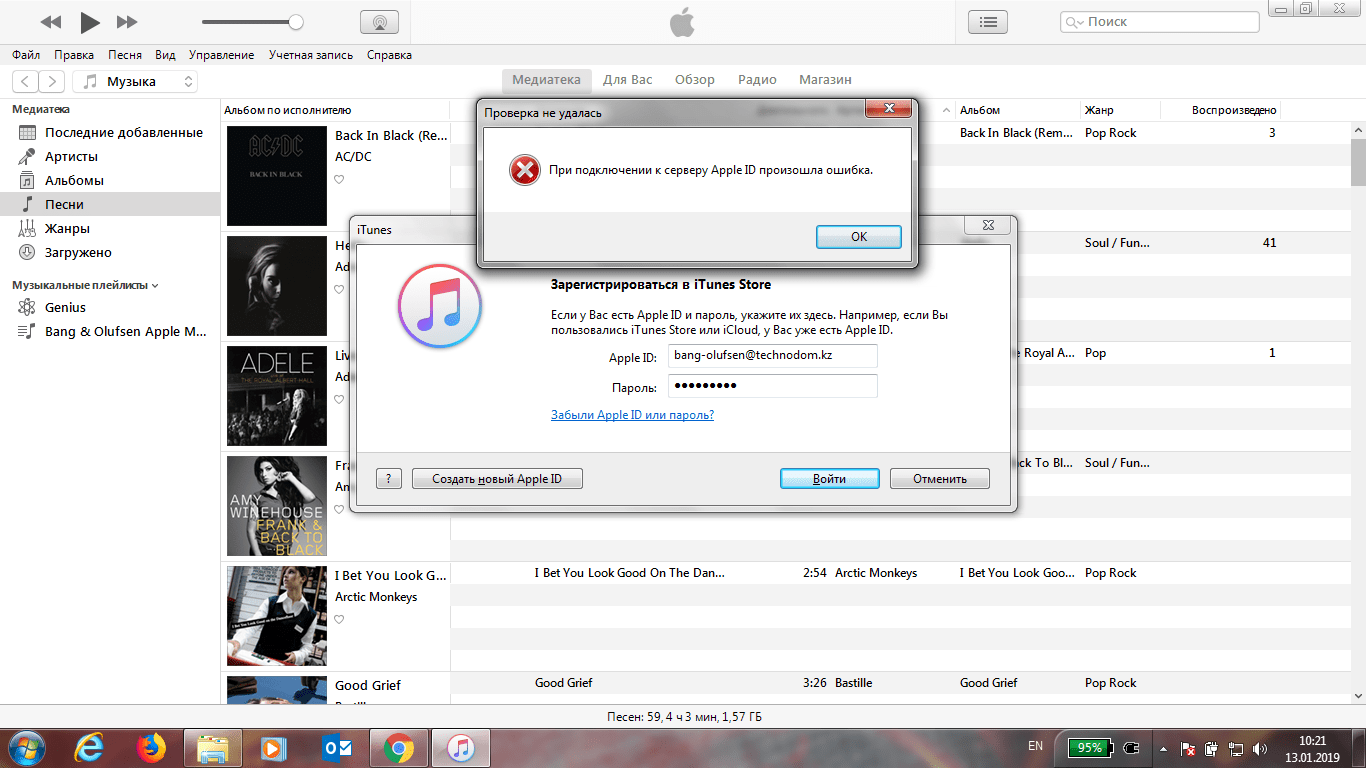
Task: Select Загружено in the sidebar
Action: pyautogui.click(x=110, y=252)
